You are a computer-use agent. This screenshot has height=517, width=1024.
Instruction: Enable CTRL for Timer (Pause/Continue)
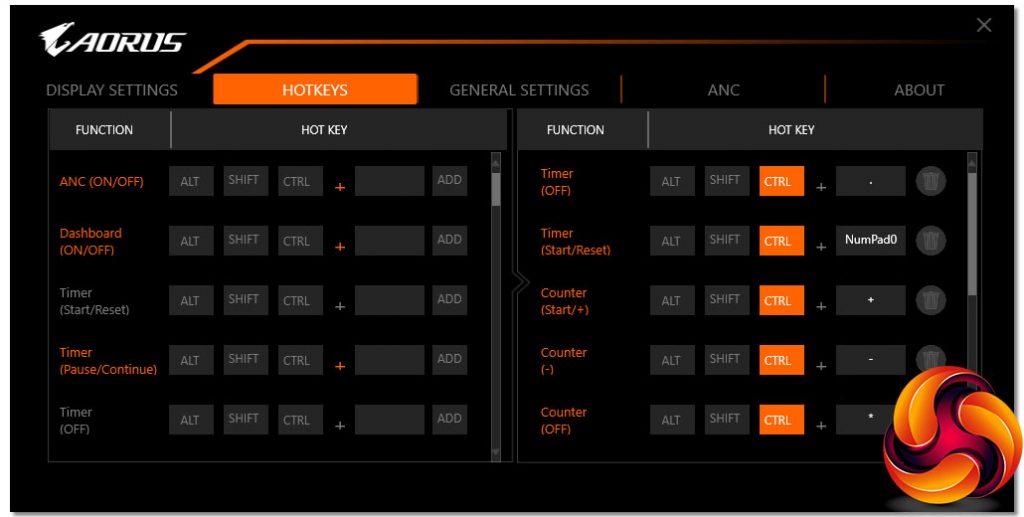tap(300, 360)
